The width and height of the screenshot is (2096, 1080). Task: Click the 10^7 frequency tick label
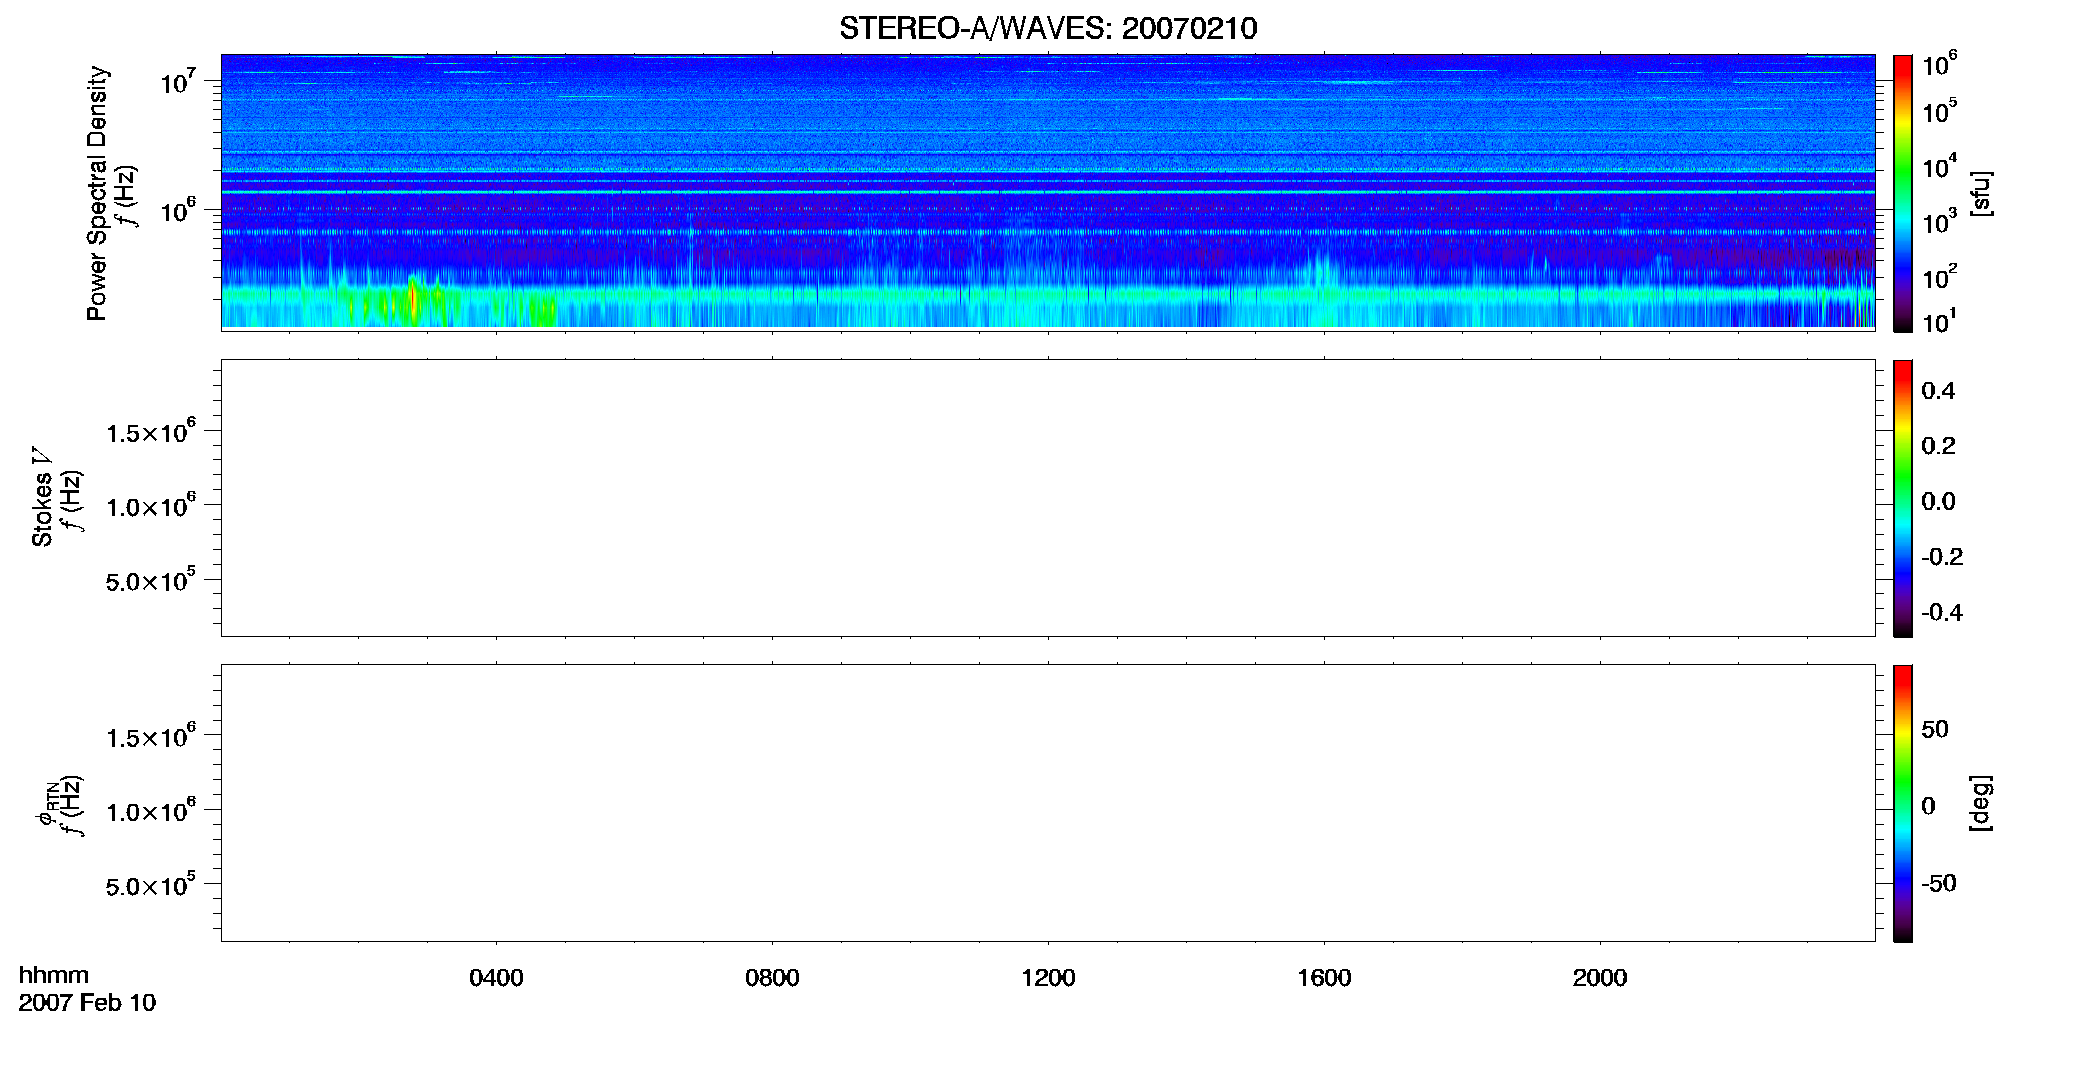(178, 81)
